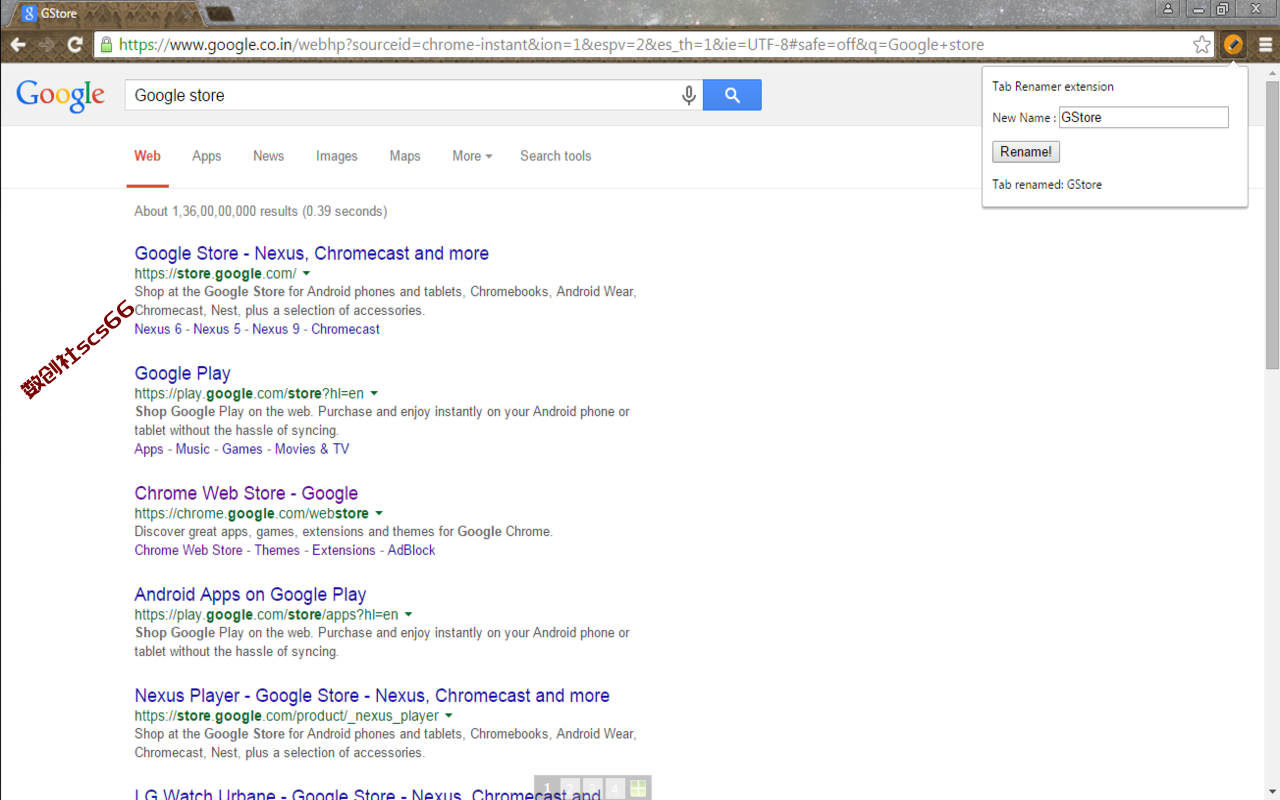Click the address bar URL
This screenshot has height=800, width=1280.
click(551, 44)
